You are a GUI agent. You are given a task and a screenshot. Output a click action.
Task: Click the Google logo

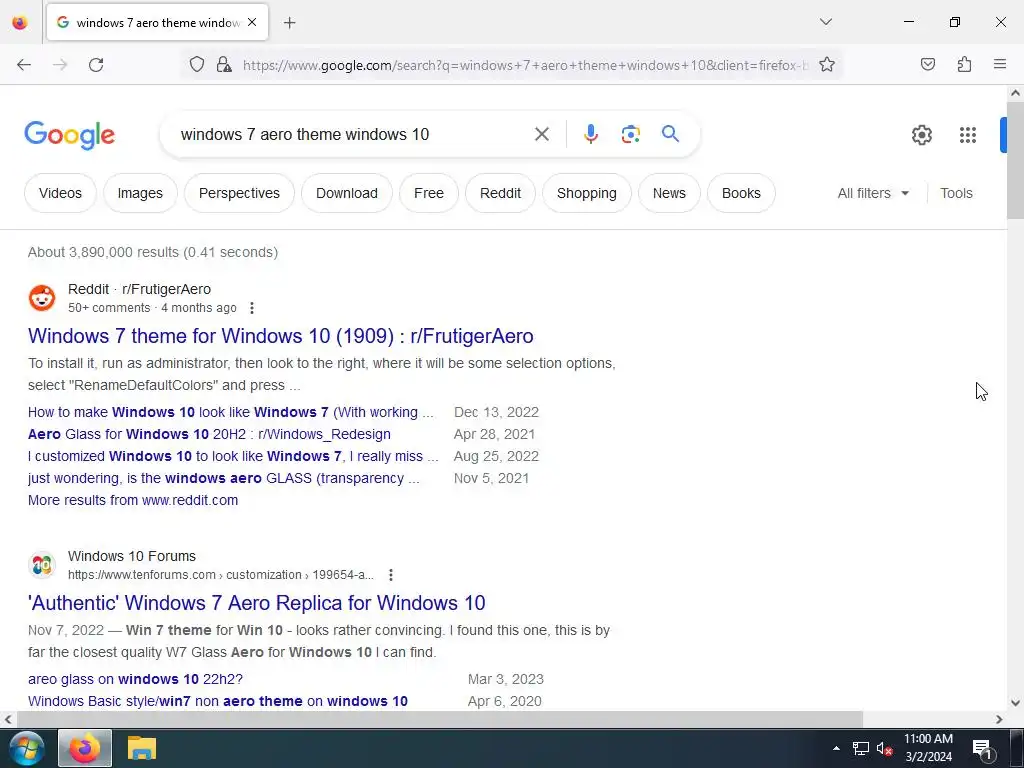70,135
